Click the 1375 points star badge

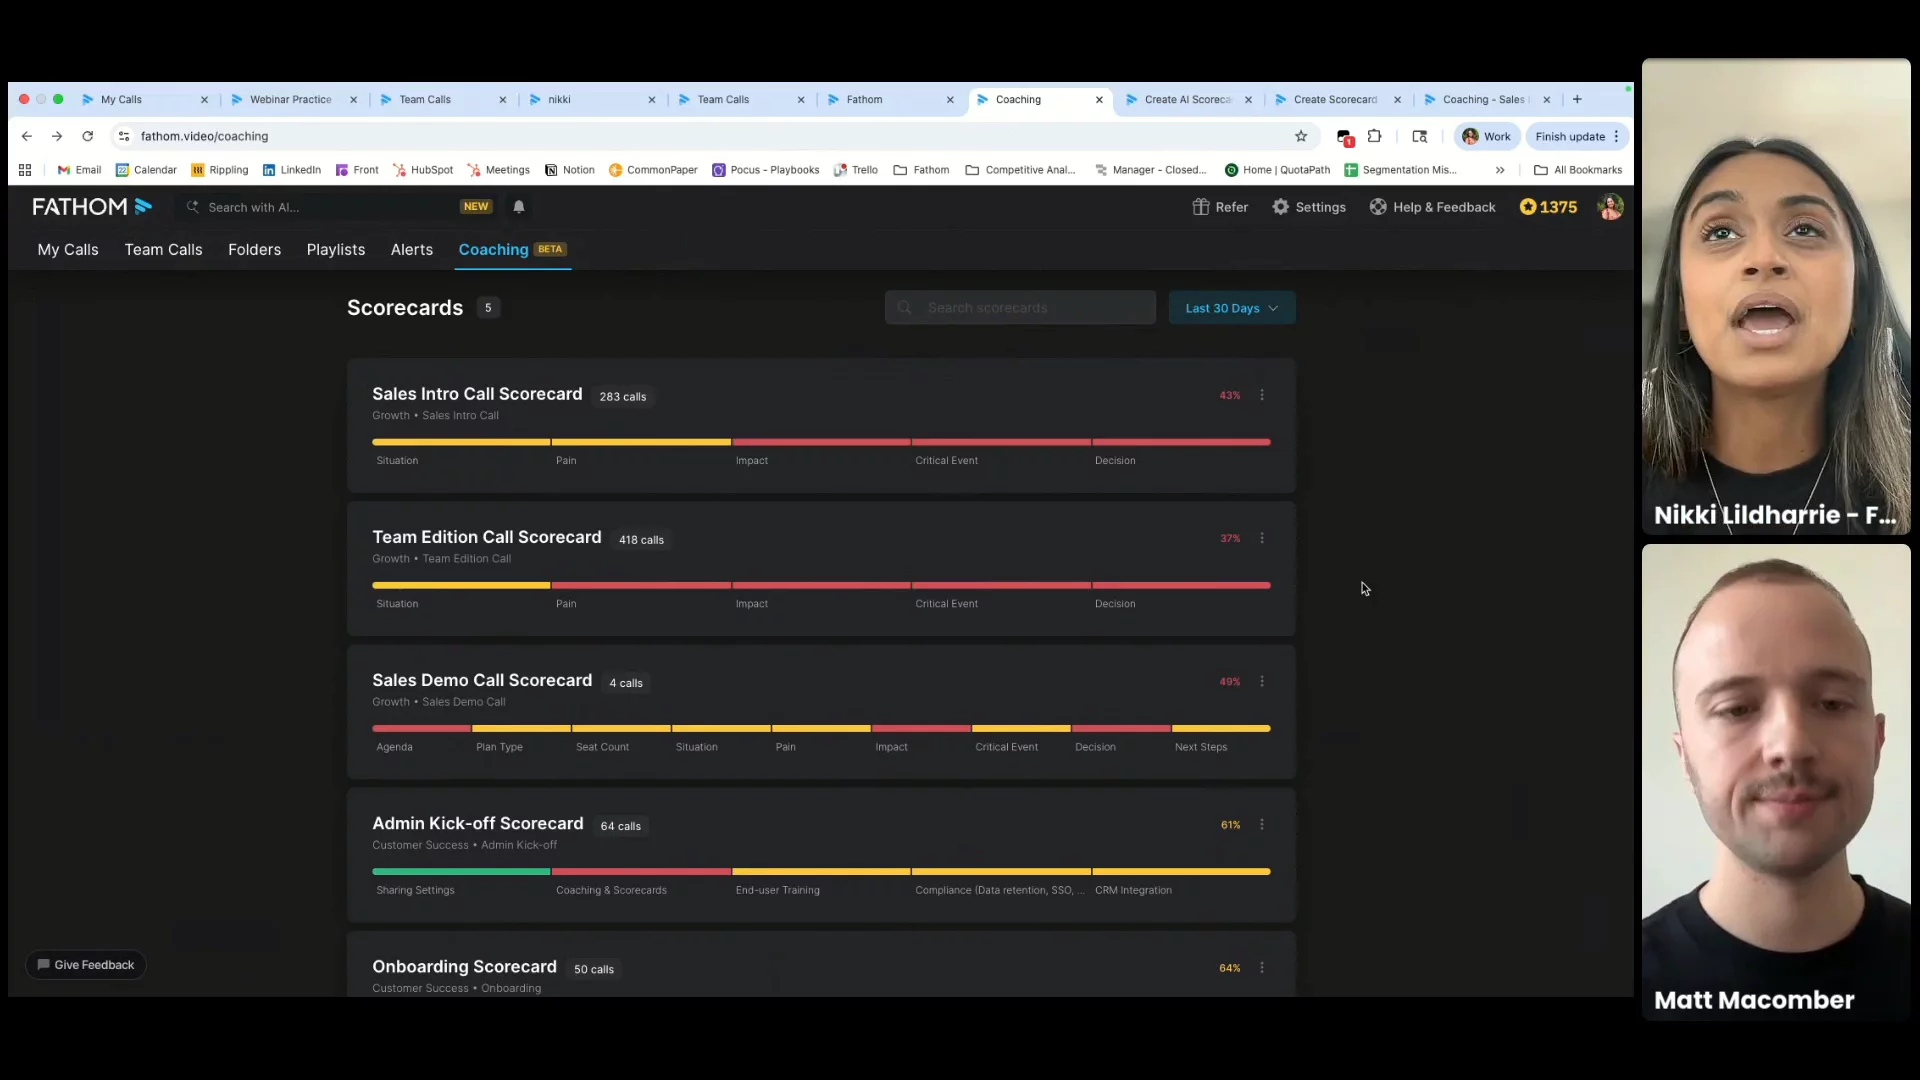pos(1548,207)
